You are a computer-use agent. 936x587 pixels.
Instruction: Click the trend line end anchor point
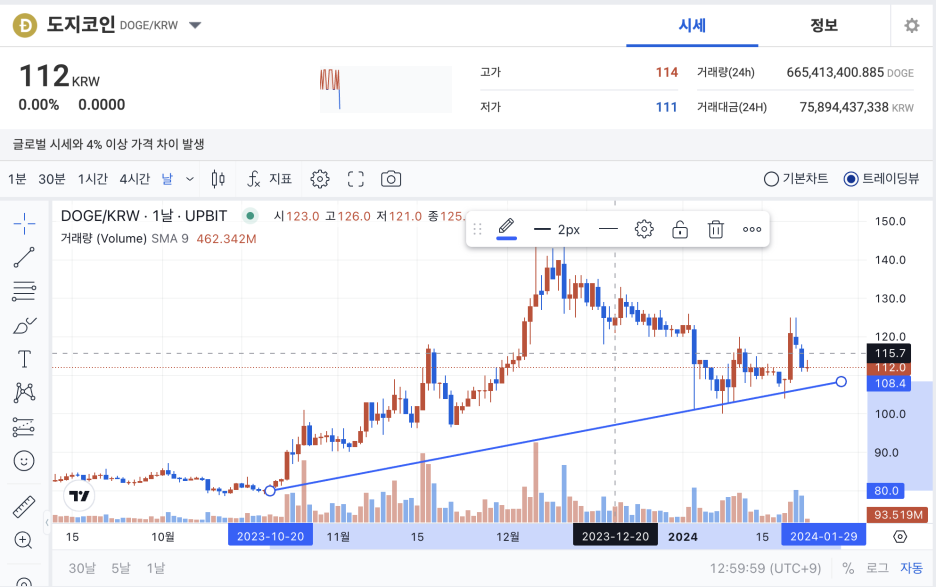pyautogui.click(x=841, y=381)
